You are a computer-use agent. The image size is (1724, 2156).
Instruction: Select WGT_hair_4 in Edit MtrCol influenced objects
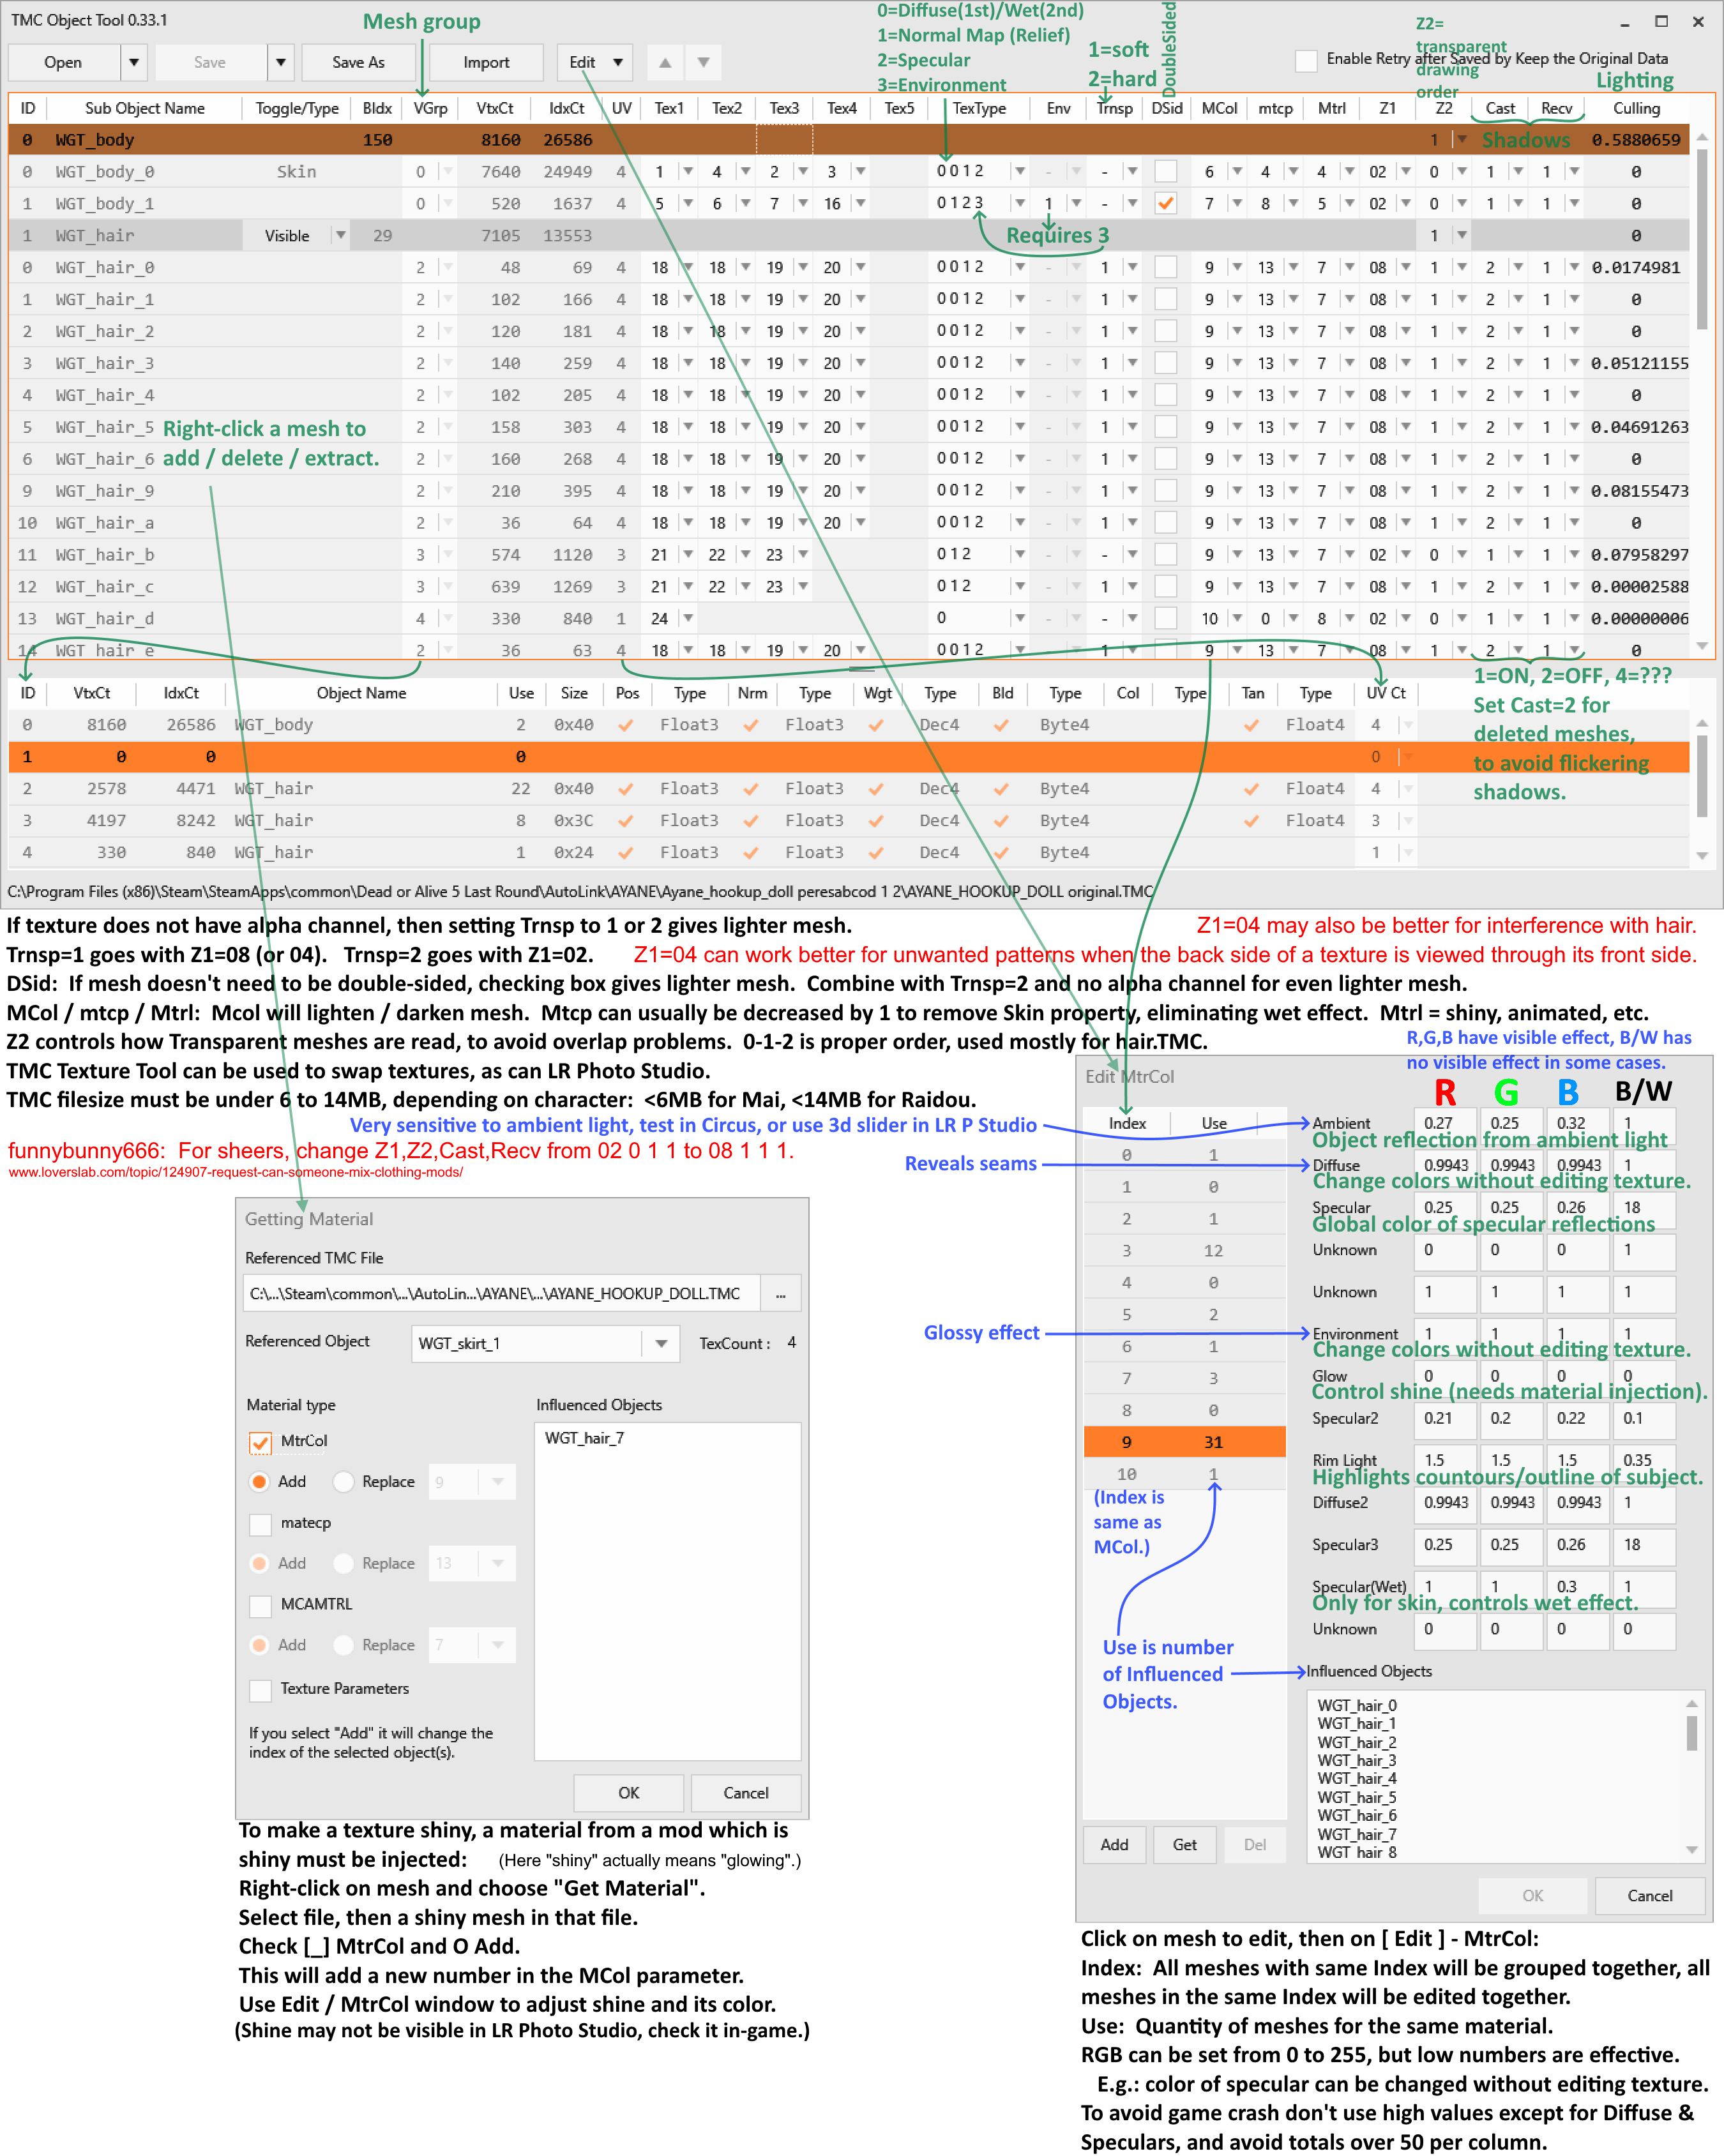1356,1779
